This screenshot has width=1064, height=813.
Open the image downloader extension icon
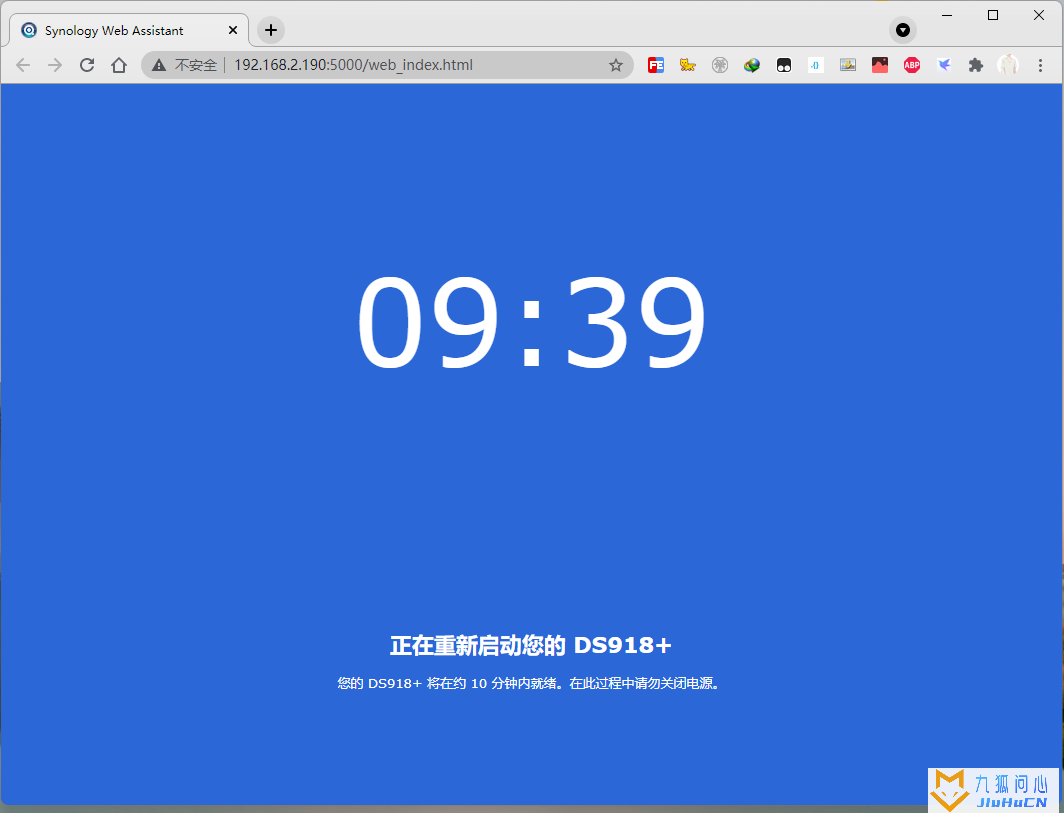(x=848, y=65)
